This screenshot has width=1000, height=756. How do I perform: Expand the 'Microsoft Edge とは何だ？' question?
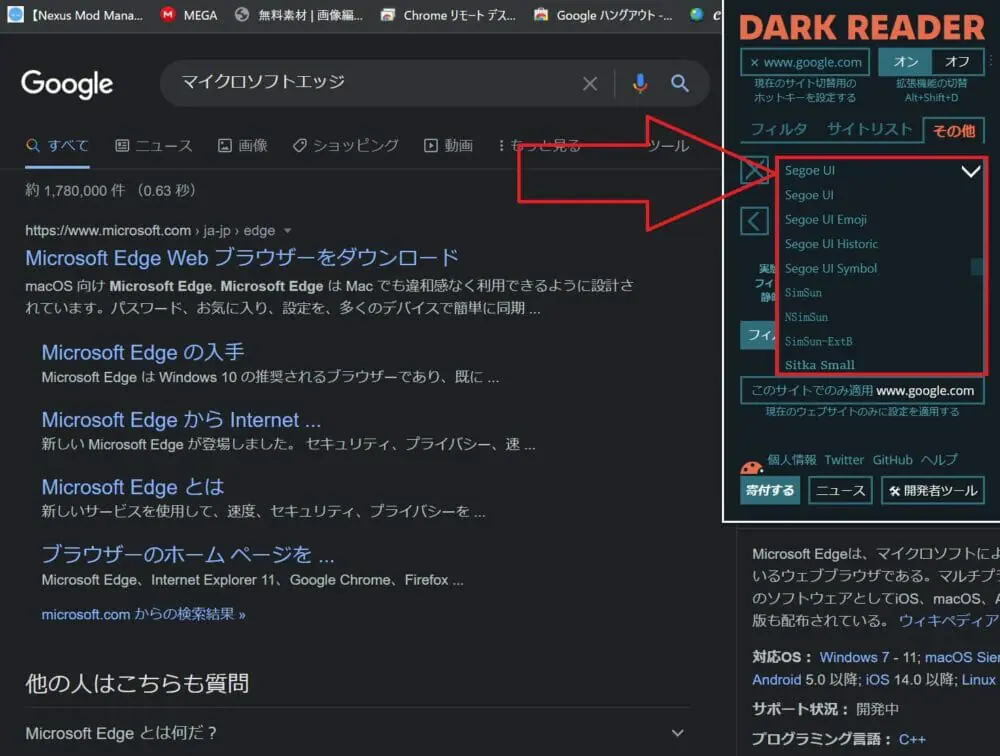(680, 733)
